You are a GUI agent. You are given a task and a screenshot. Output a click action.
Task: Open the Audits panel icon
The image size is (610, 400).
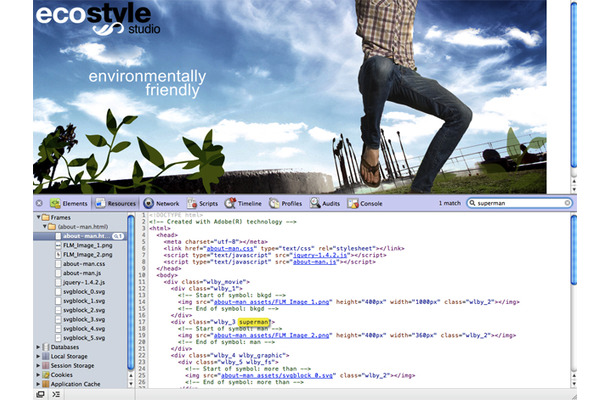pos(315,203)
